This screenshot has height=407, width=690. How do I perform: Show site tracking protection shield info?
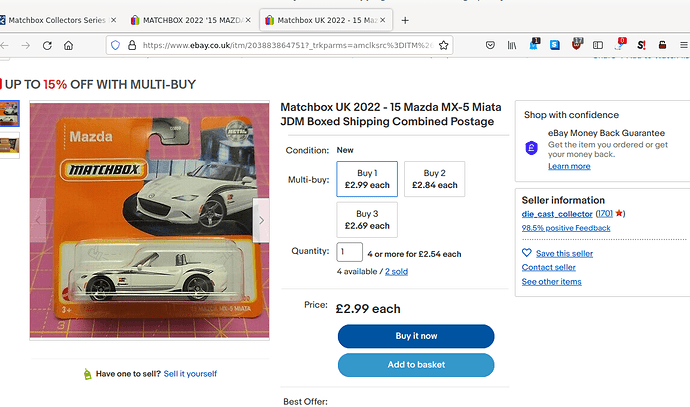tap(115, 45)
